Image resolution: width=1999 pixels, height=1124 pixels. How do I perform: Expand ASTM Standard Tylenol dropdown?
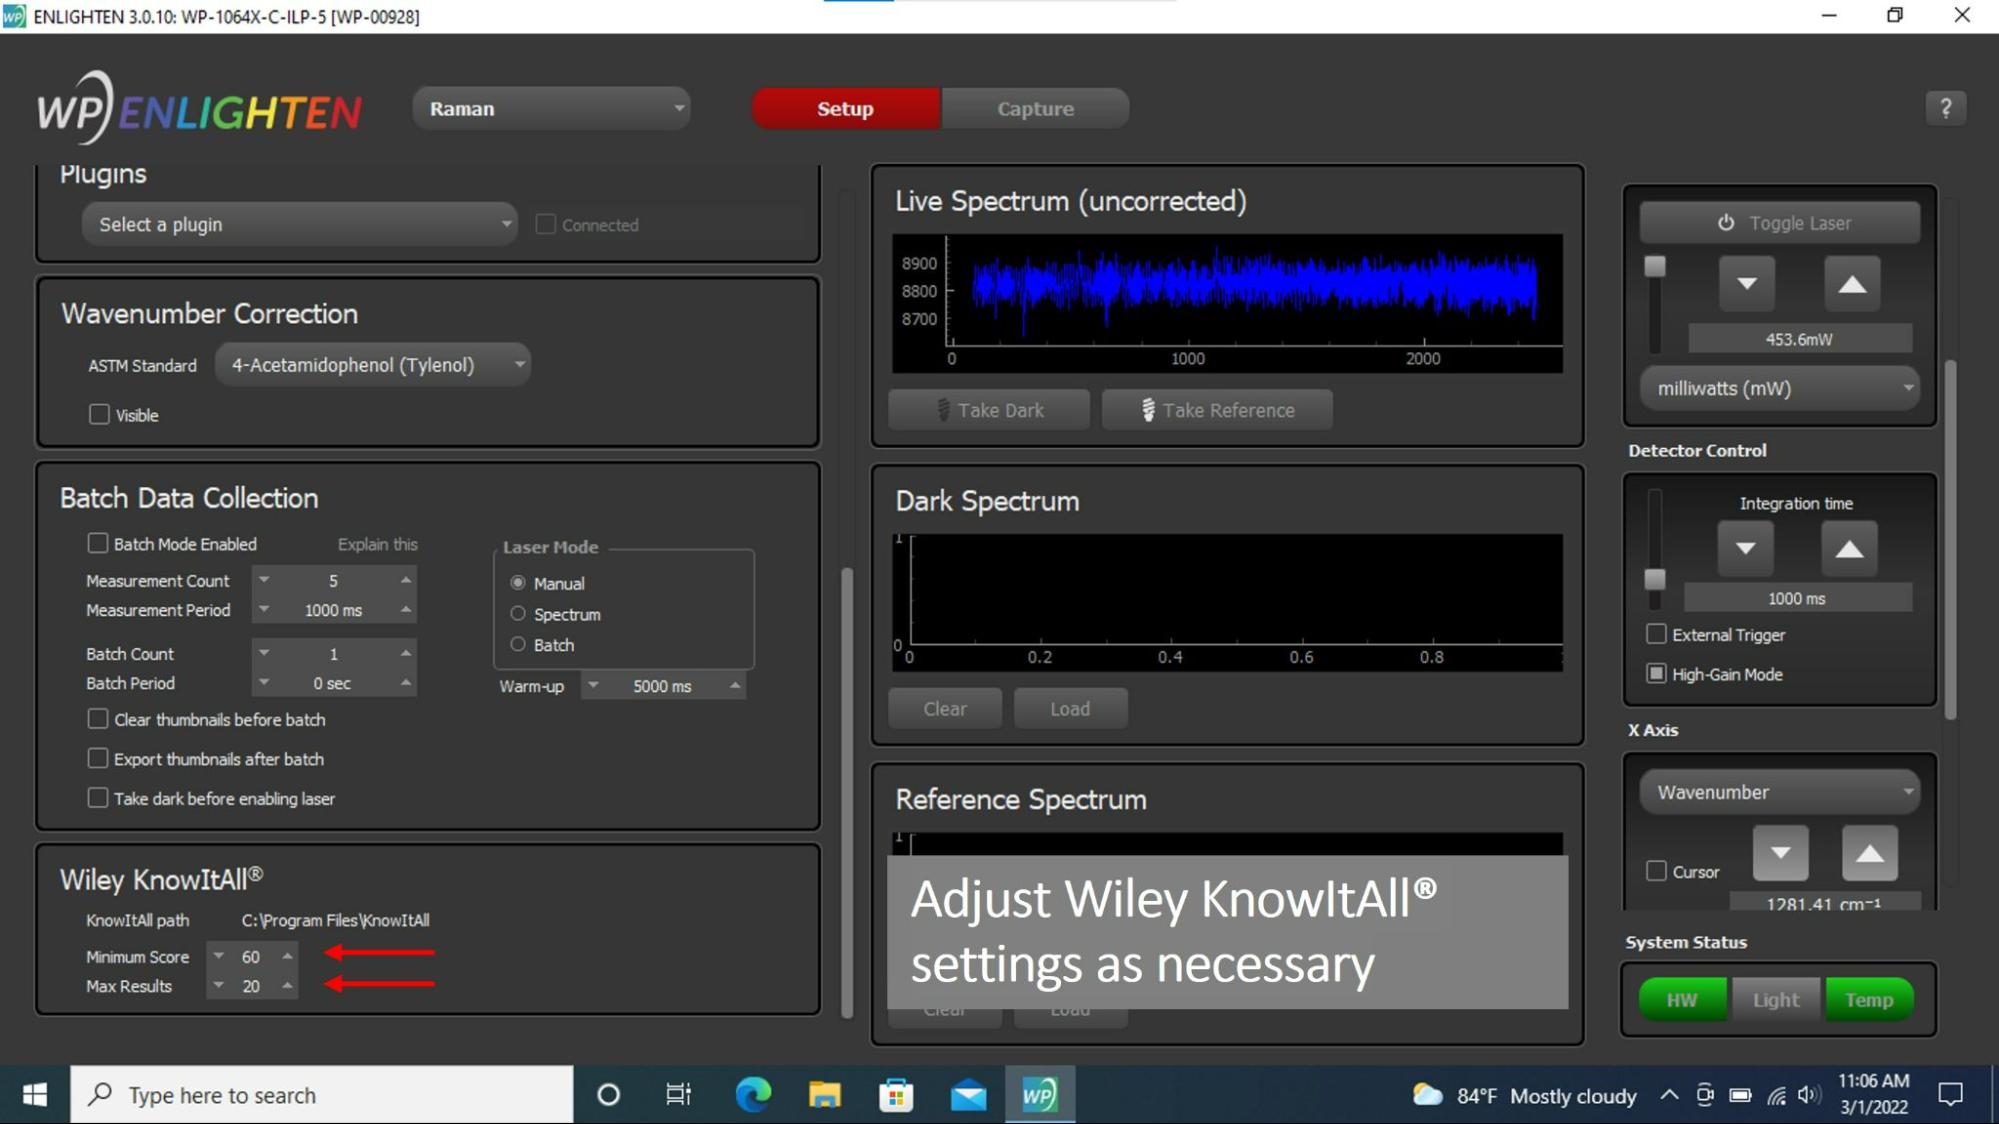[372, 365]
